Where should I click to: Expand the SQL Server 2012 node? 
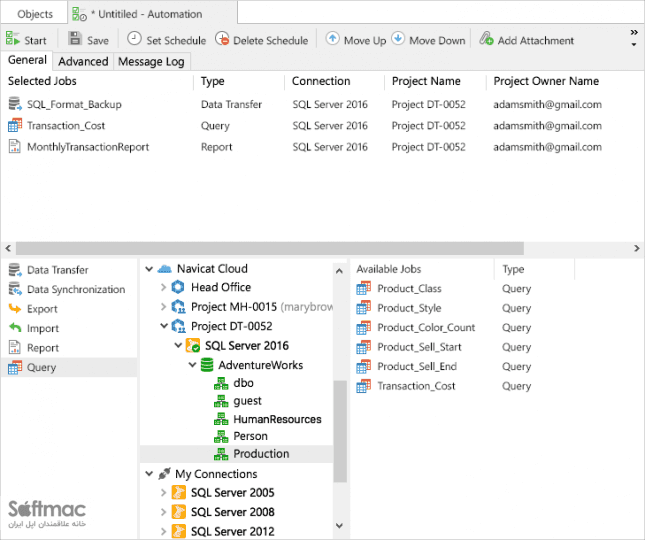(163, 531)
